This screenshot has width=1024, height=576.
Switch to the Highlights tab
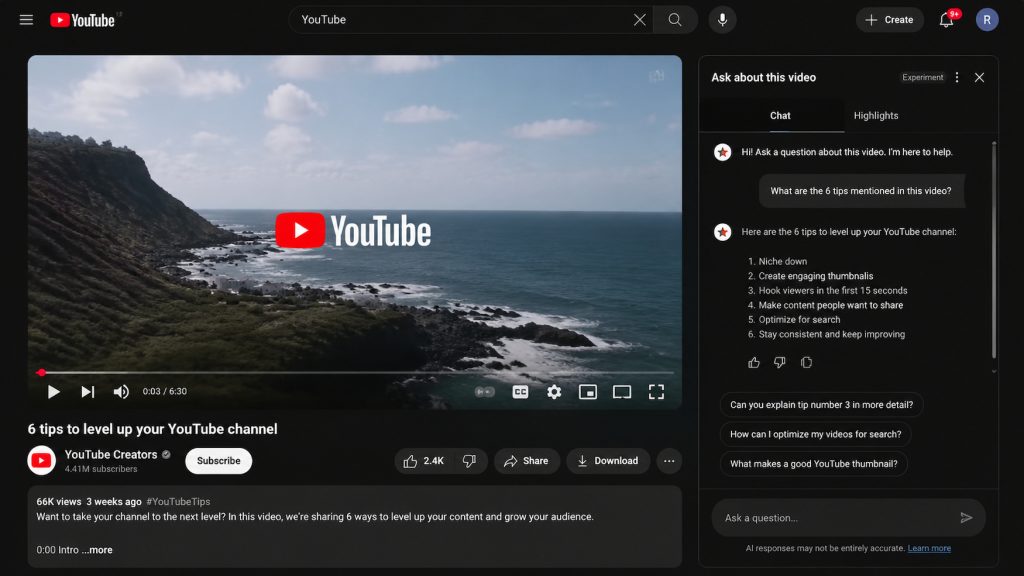(x=876, y=116)
